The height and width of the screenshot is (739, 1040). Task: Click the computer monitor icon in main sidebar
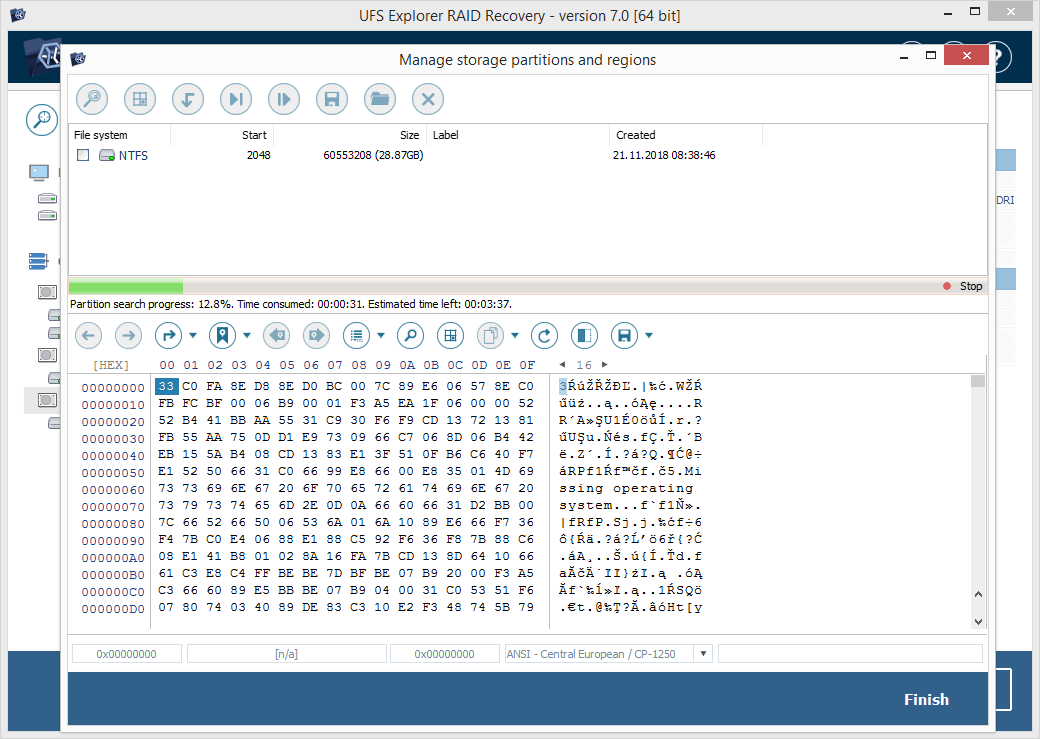39,172
